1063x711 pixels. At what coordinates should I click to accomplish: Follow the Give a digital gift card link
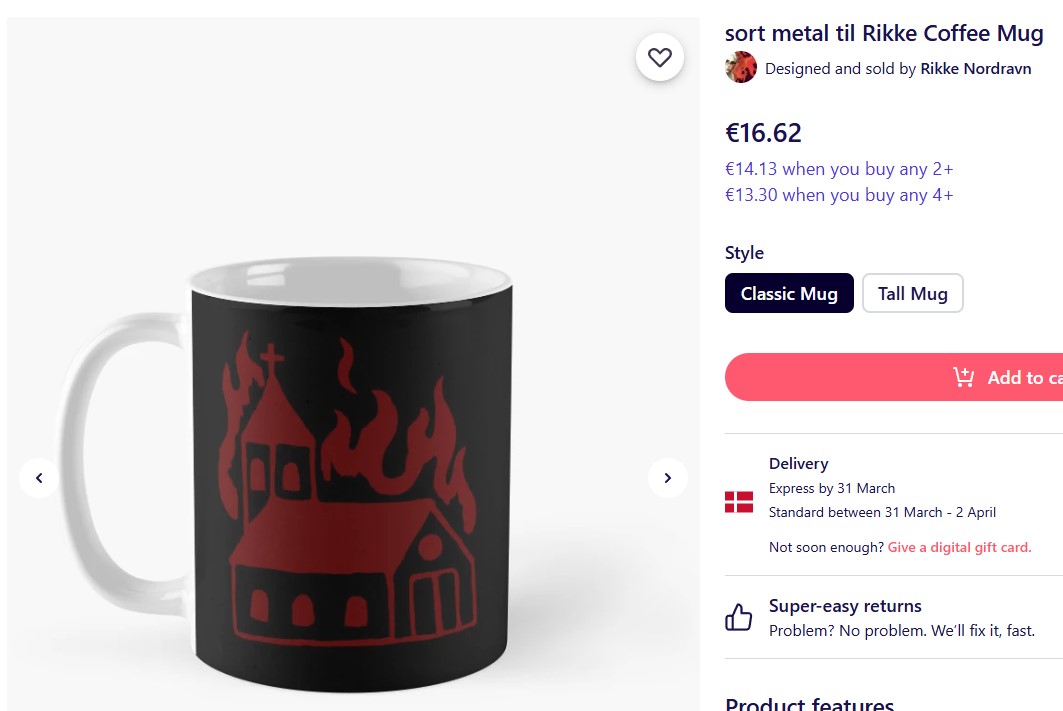[959, 547]
